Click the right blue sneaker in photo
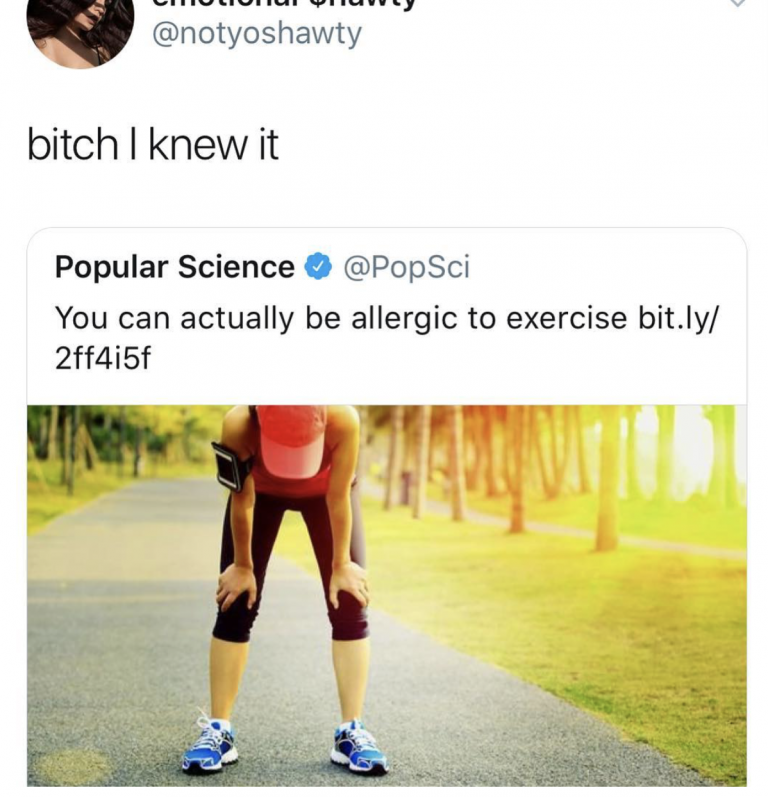 point(359,749)
